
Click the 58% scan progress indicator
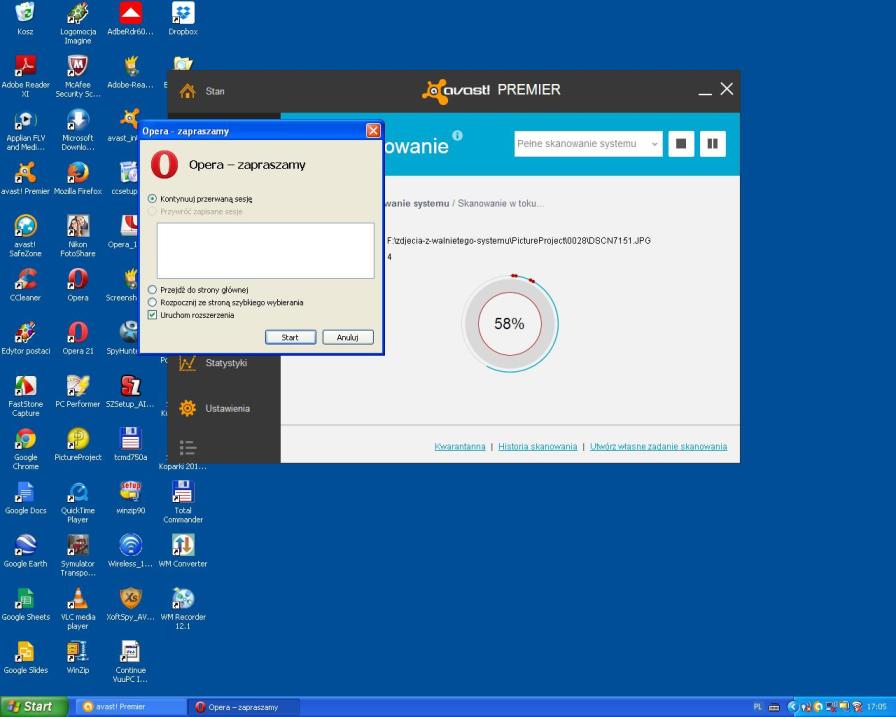[509, 323]
